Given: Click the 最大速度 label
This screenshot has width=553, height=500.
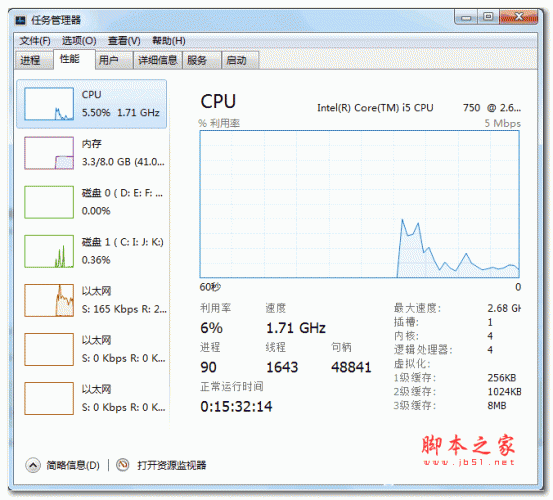Looking at the screenshot, I should coord(417,309).
